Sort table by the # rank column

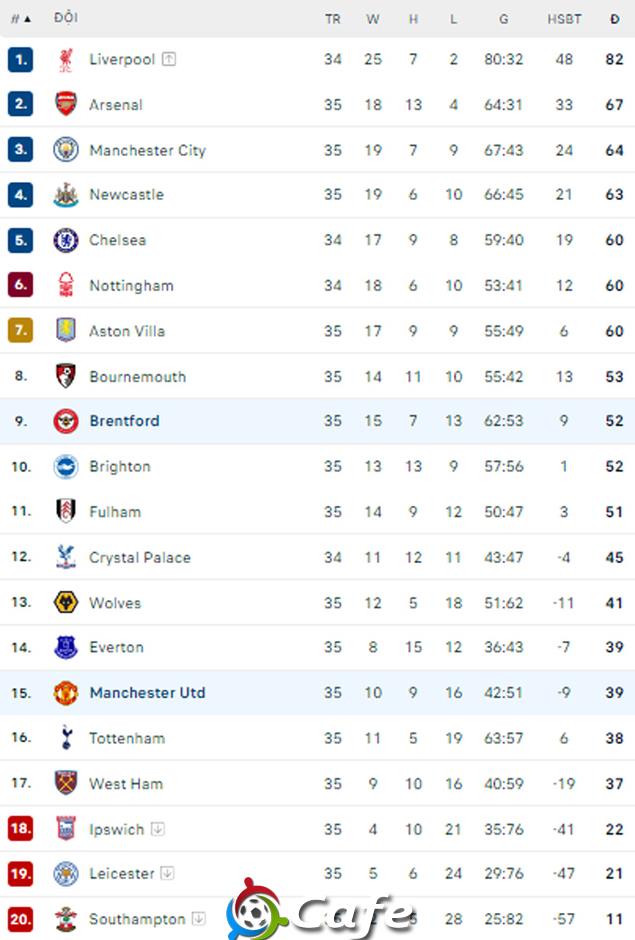(21, 19)
